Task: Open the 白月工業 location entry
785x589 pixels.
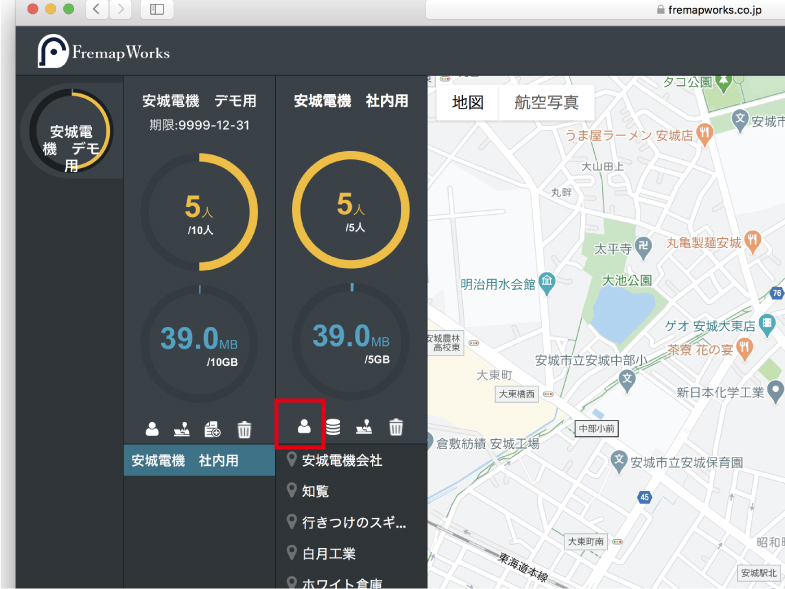Action: coord(328,553)
